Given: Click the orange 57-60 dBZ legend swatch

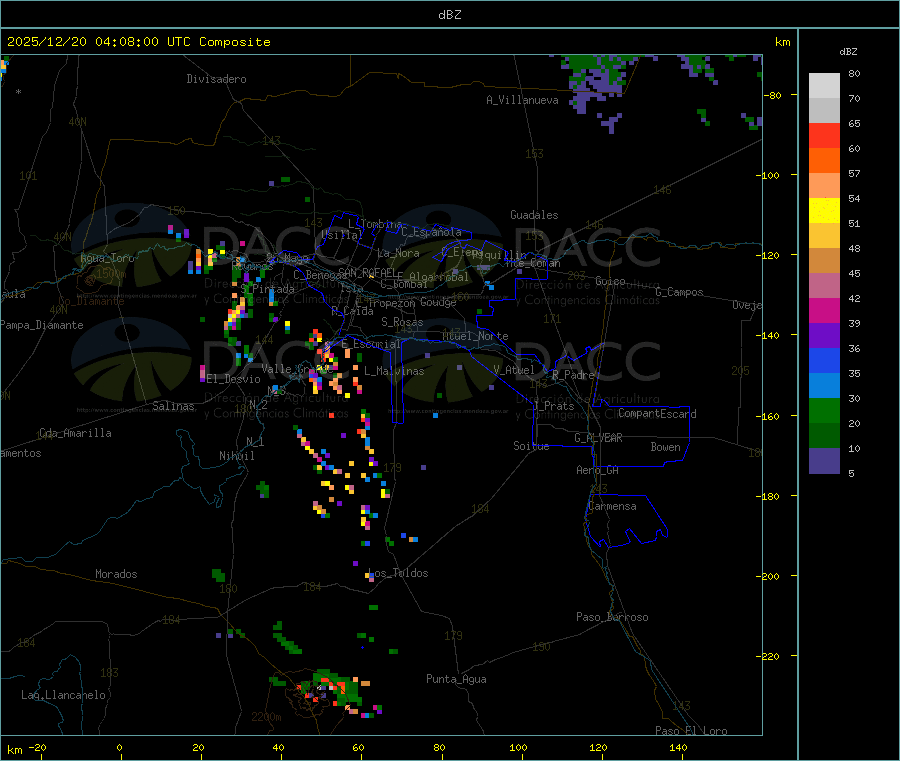Looking at the screenshot, I should [x=824, y=161].
